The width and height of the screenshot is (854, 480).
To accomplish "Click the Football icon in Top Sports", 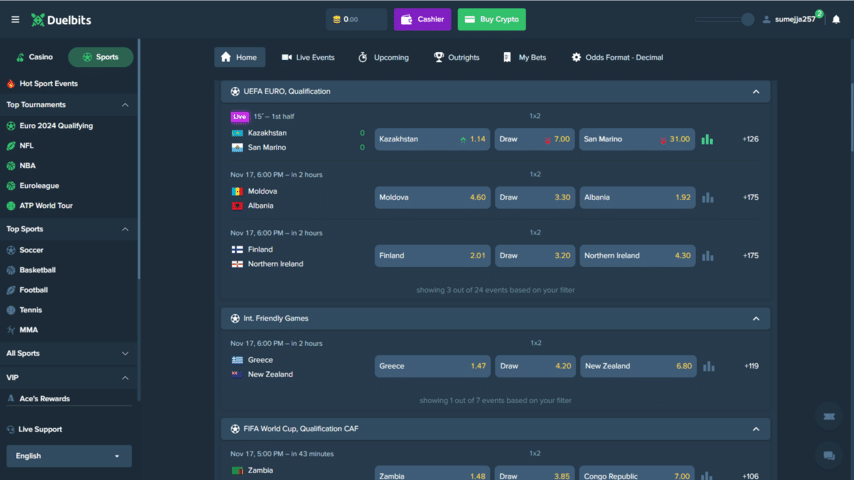I will coord(11,290).
